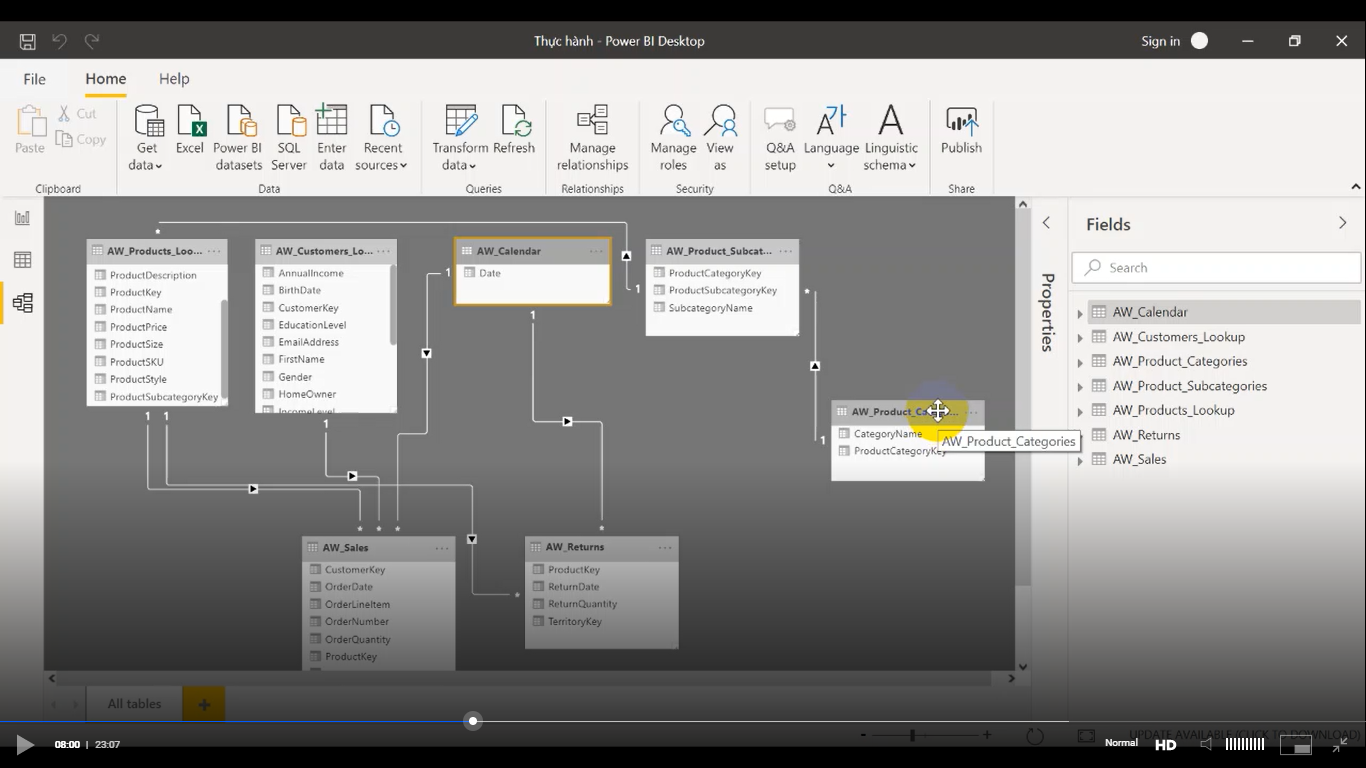The height and width of the screenshot is (768, 1366).
Task: Click Cut in the Clipboard group
Action: (77, 114)
